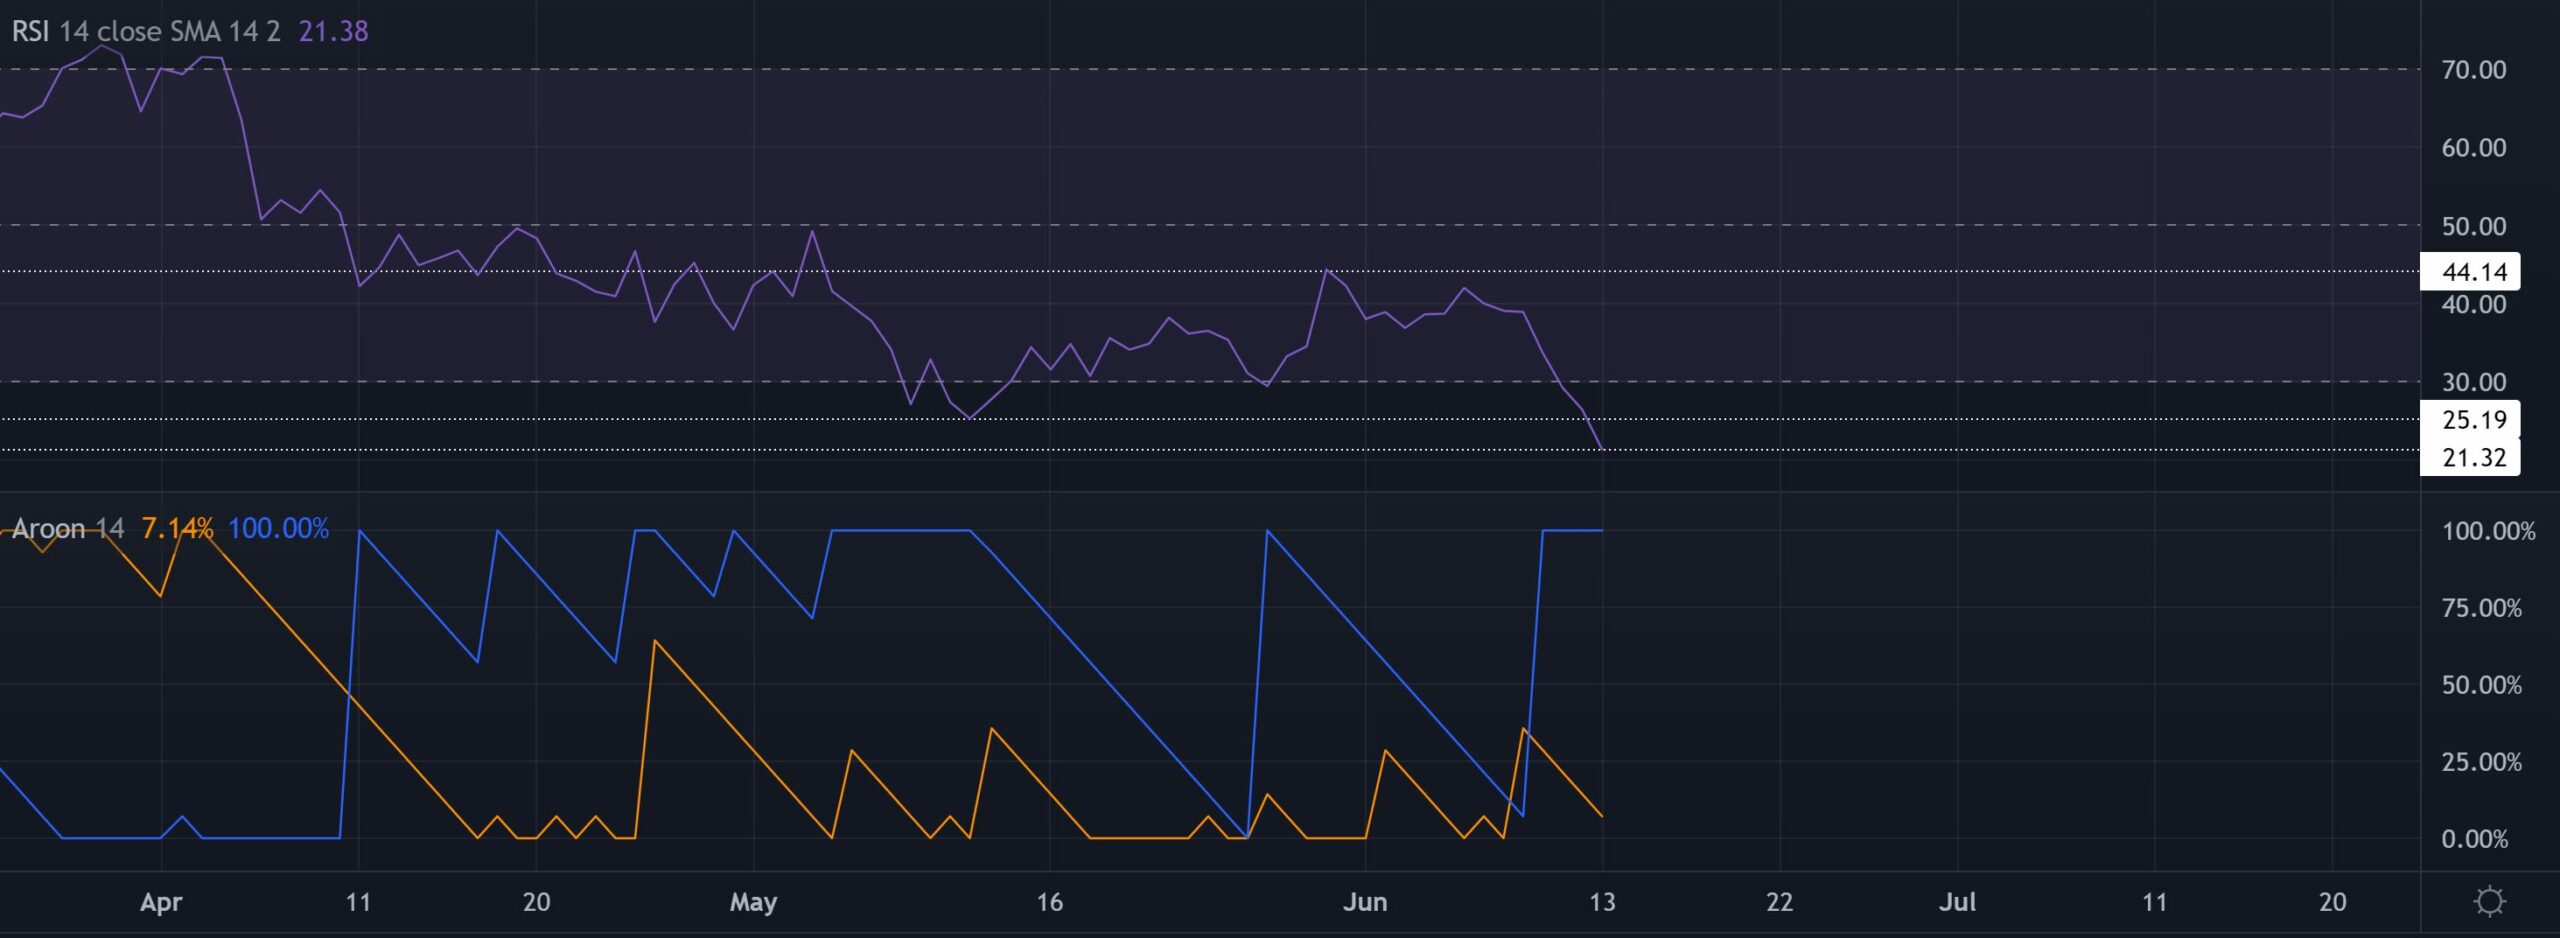2560x938 pixels.
Task: Click the Aroon Up value 7.14%
Action: click(177, 528)
